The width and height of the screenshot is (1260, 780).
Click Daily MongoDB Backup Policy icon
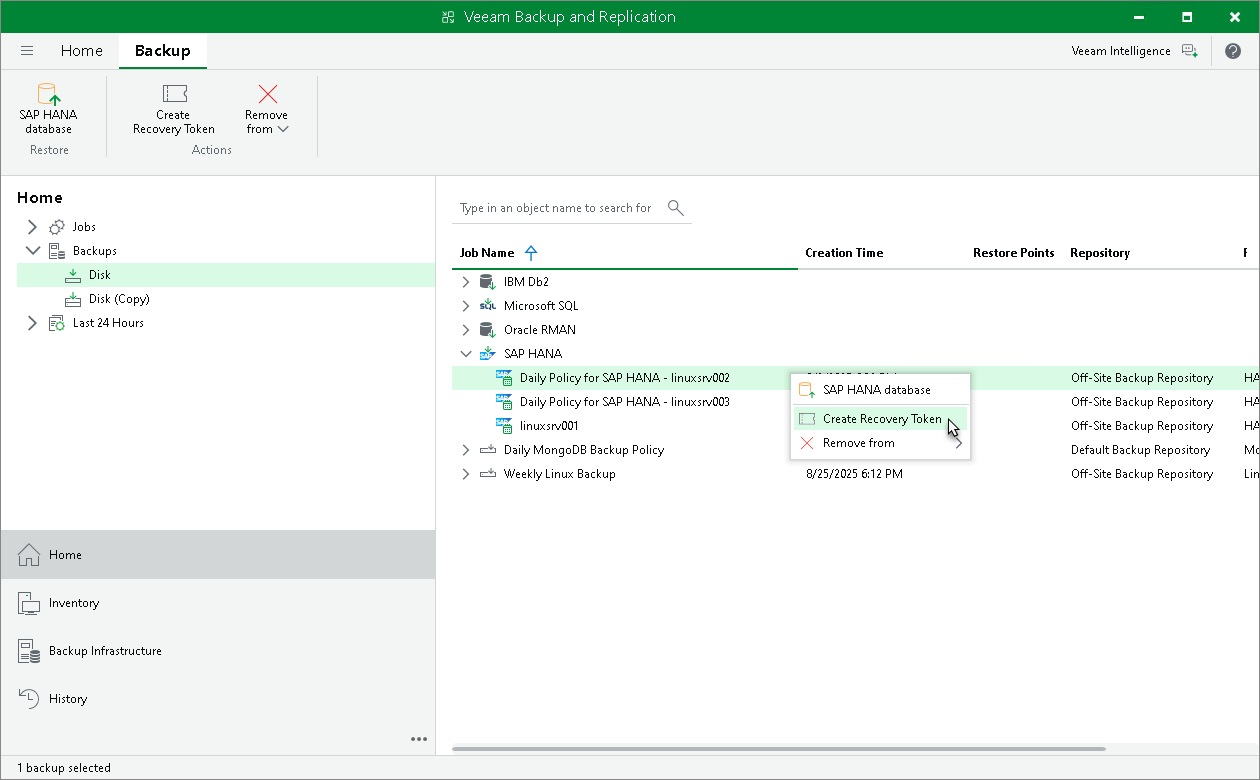click(488, 450)
